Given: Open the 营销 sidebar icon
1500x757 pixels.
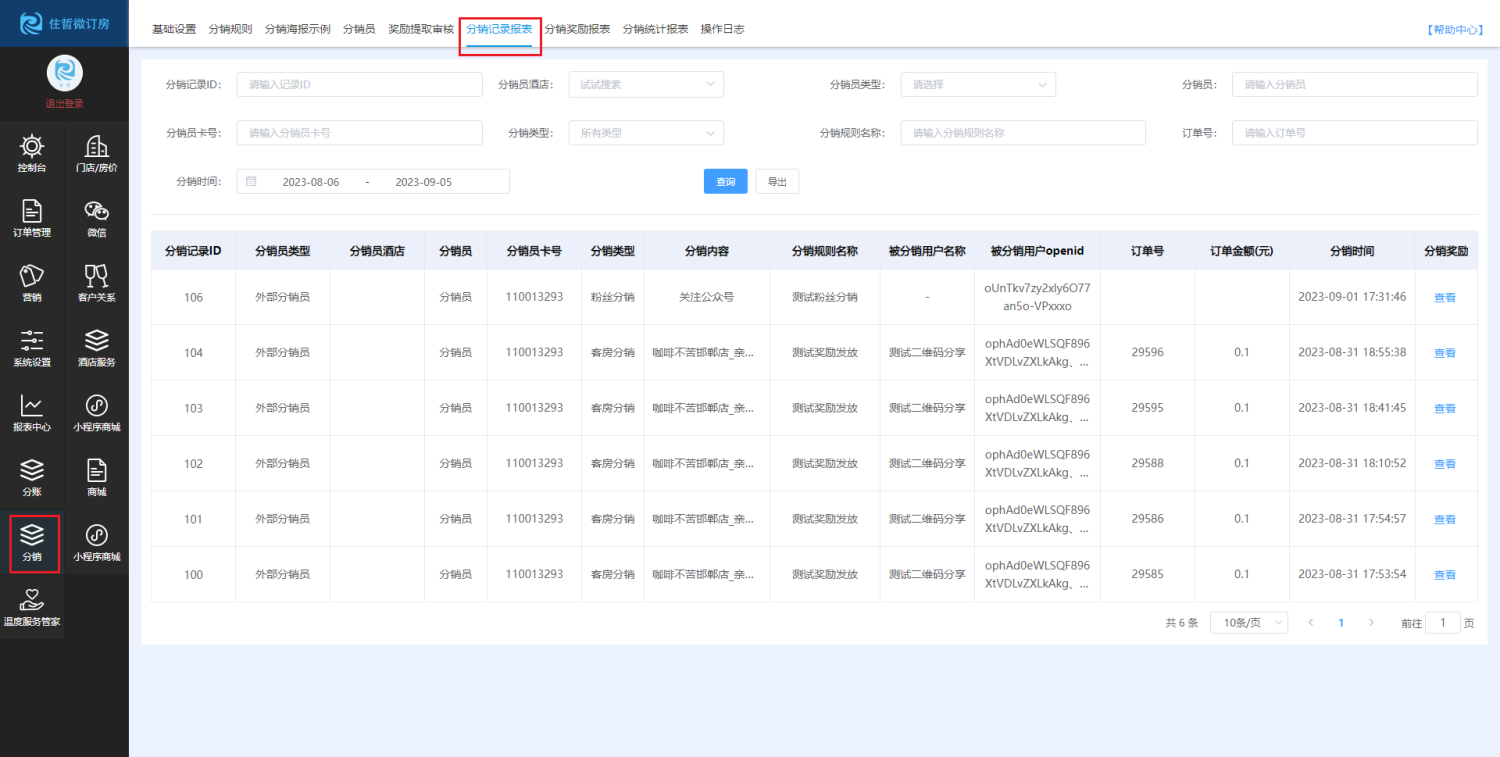Looking at the screenshot, I should (32, 284).
